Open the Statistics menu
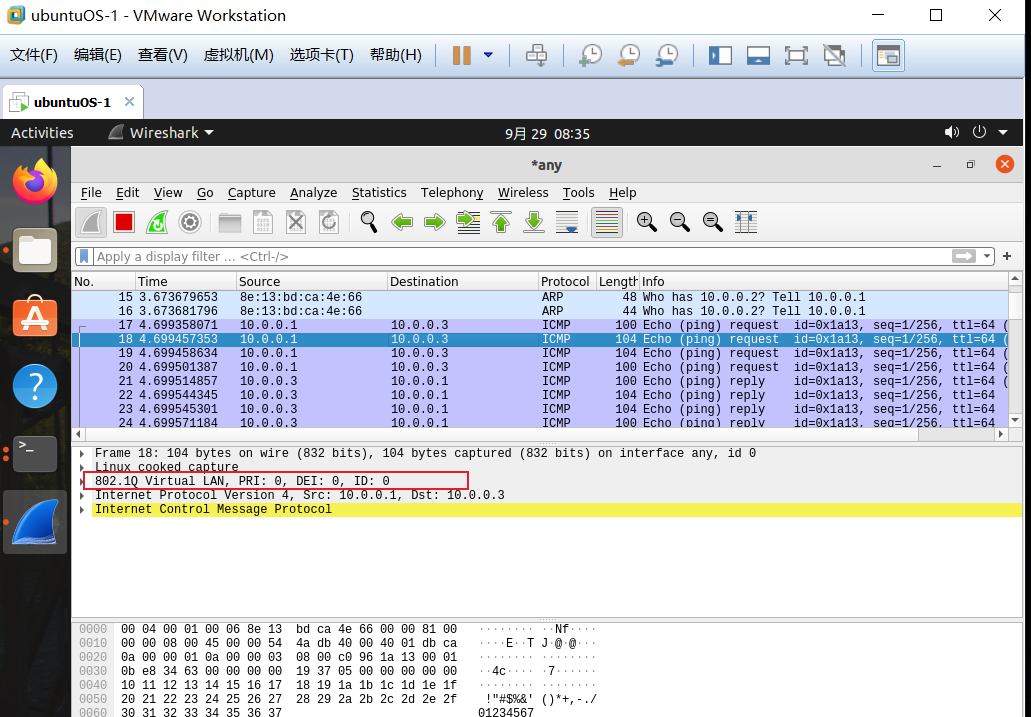Screen dimensions: 1031x717 point(379,193)
